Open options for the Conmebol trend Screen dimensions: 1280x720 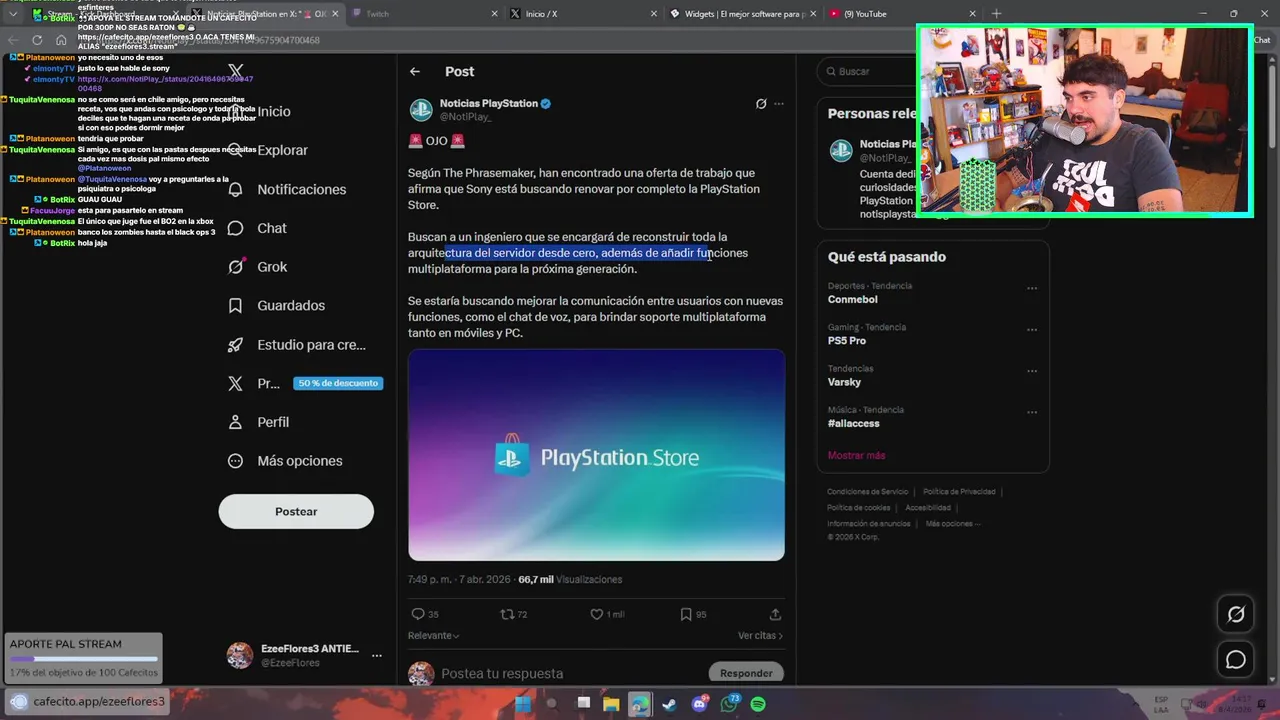coord(1032,288)
